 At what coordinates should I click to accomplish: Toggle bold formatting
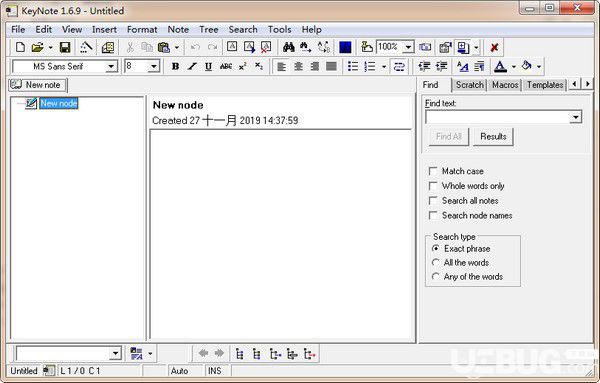(x=175, y=67)
